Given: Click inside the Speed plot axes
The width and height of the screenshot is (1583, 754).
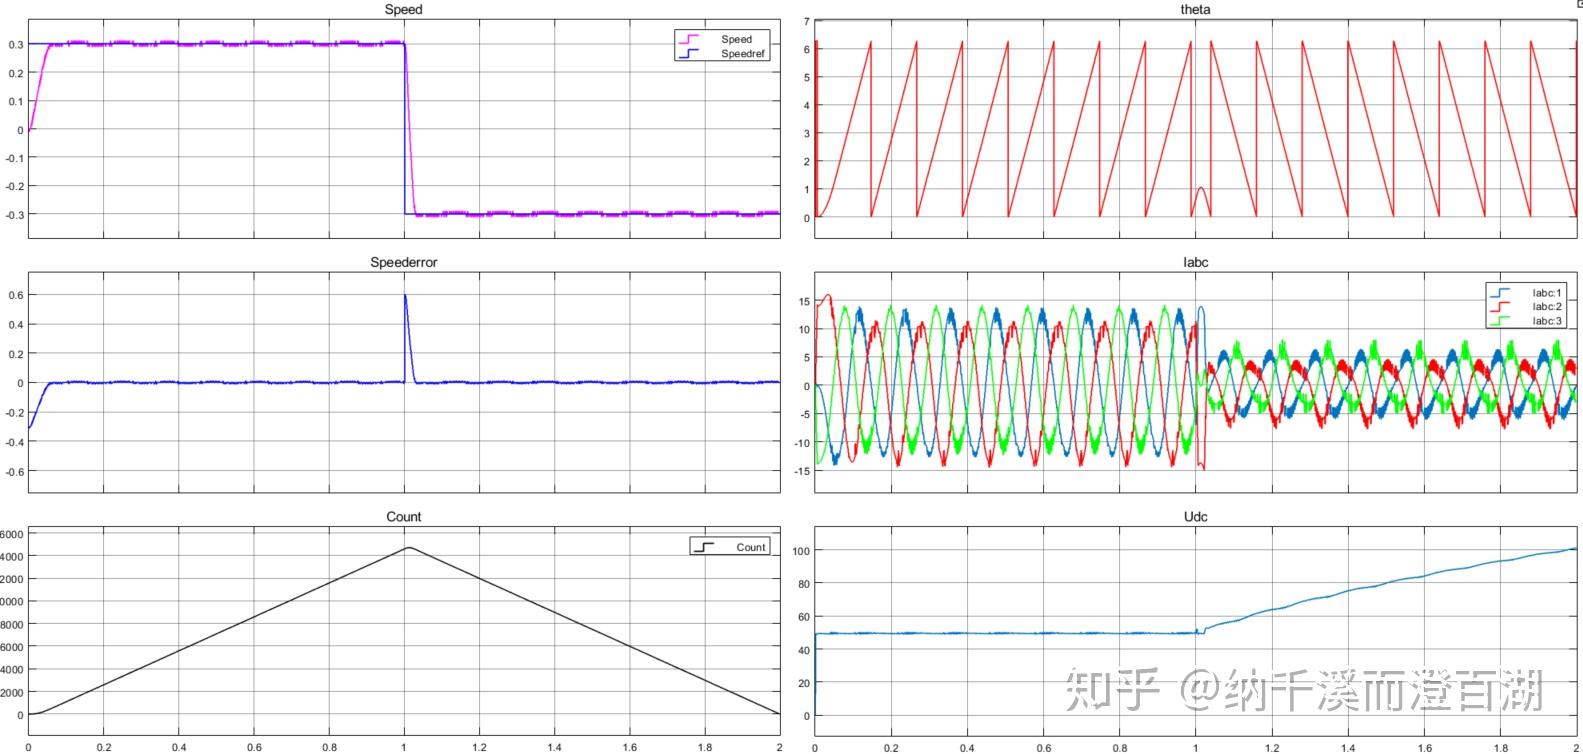Looking at the screenshot, I should (x=404, y=128).
